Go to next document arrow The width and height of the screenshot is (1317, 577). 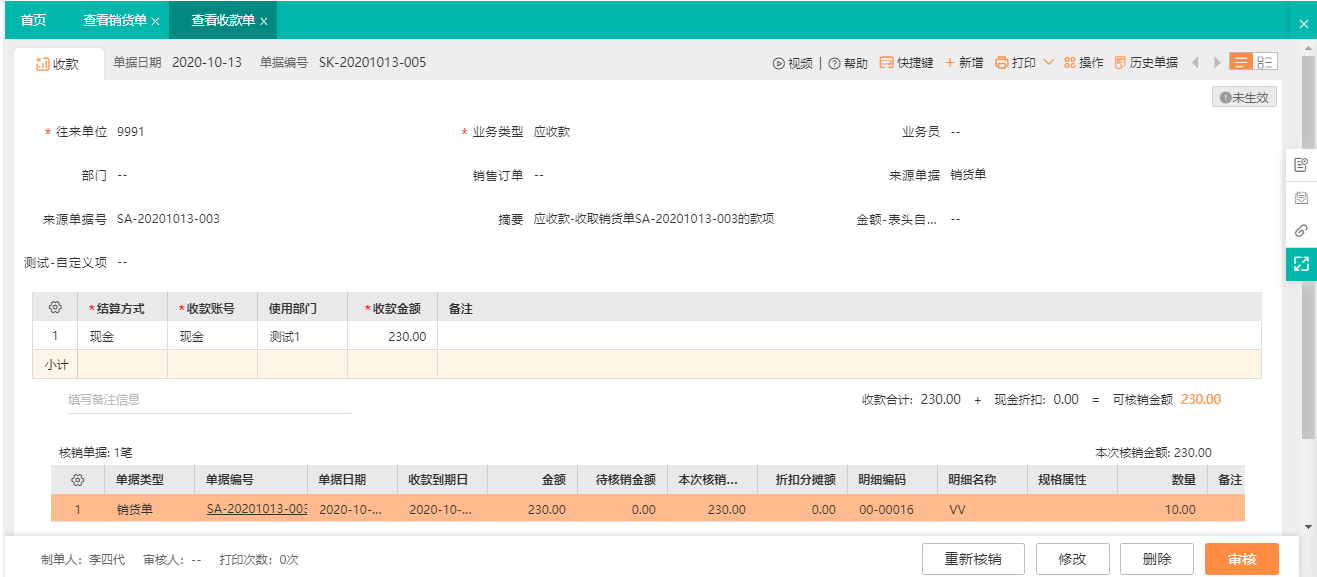1217,63
